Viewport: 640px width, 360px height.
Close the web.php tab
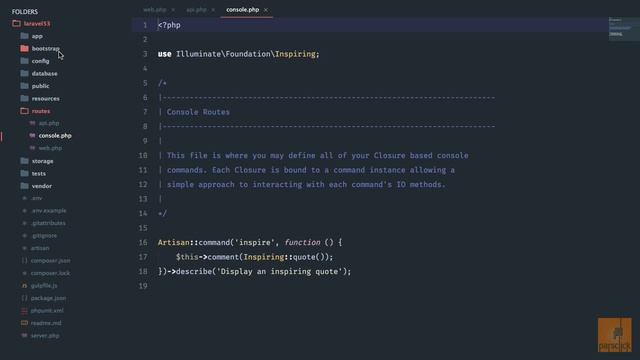click(x=173, y=10)
